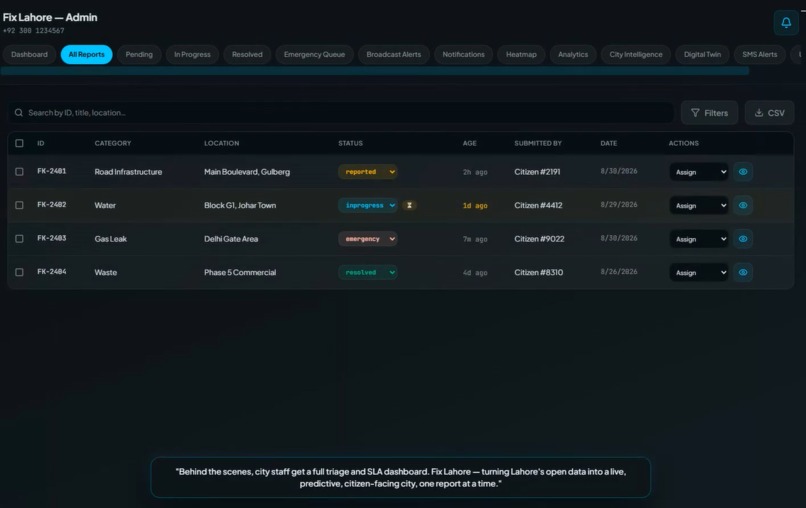Click the AGE column header
806x508 pixels.
point(469,143)
